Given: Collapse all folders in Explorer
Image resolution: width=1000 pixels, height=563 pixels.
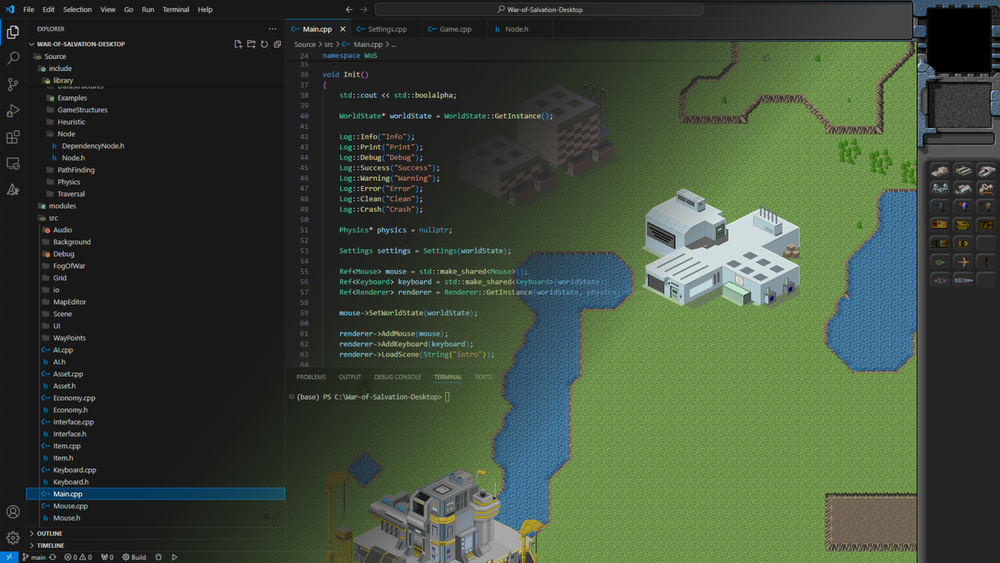Looking at the screenshot, I should [277, 44].
